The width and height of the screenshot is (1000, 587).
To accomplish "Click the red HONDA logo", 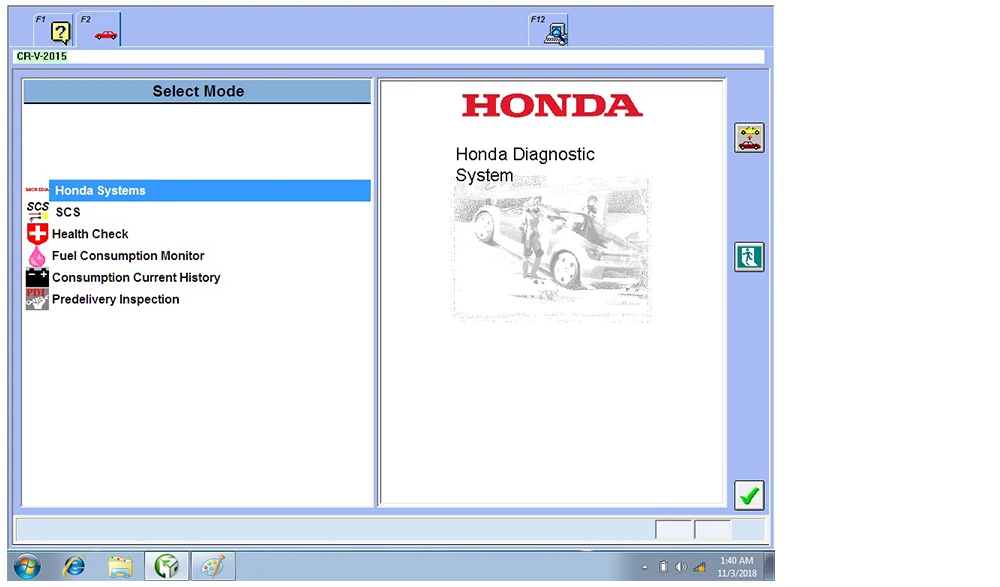I will click(x=552, y=105).
